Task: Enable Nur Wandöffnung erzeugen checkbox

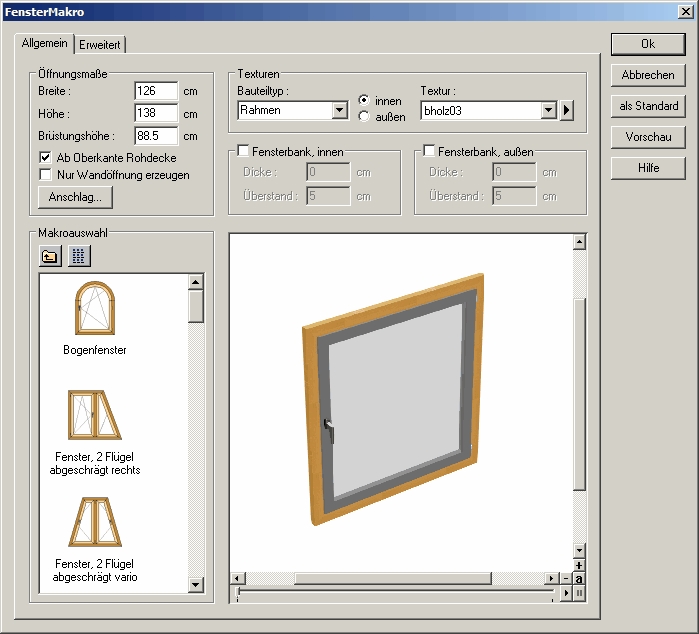Action: (45, 175)
